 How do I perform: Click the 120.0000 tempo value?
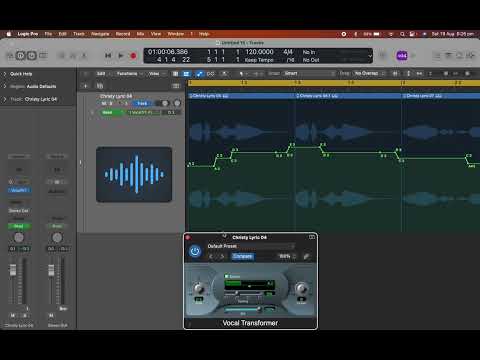point(259,52)
